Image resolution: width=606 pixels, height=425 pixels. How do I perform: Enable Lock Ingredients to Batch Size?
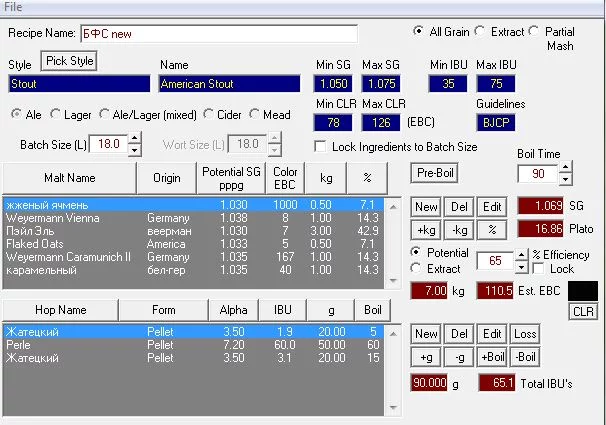click(x=321, y=147)
